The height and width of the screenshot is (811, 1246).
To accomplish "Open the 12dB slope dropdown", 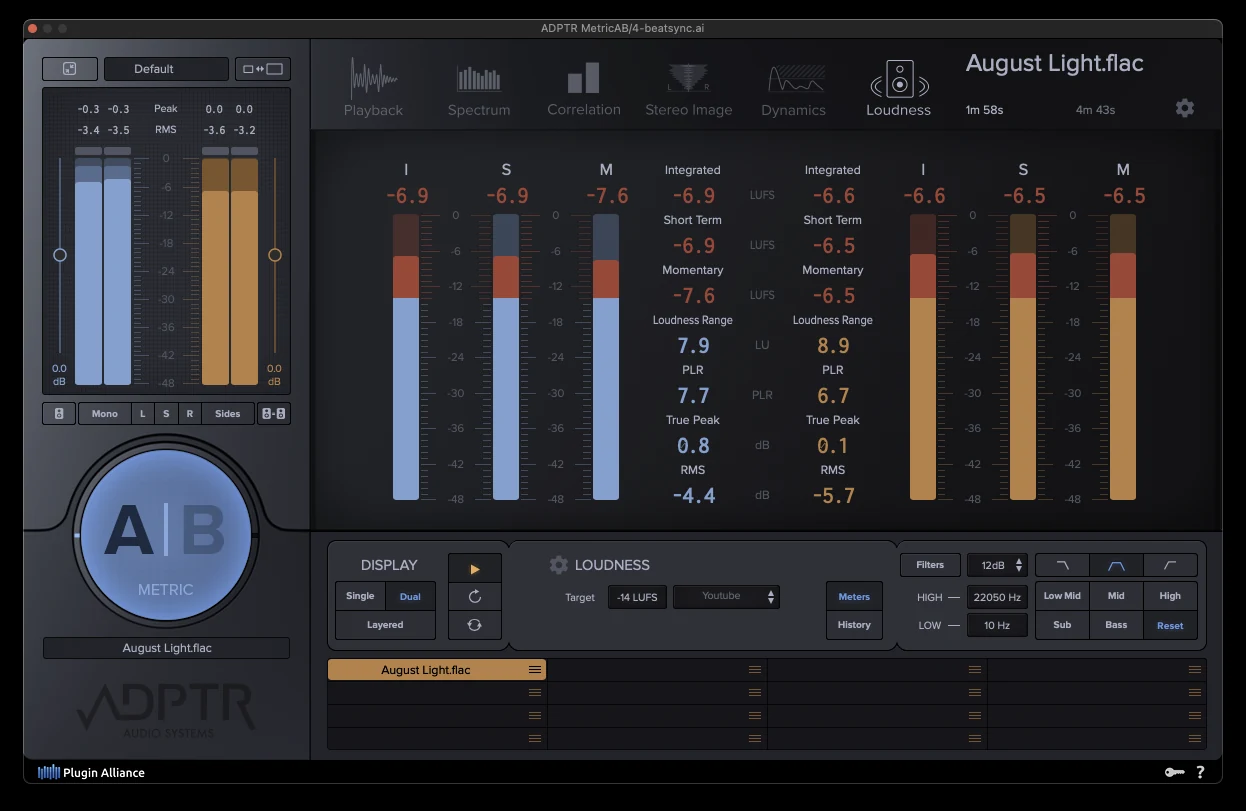I will click(997, 565).
